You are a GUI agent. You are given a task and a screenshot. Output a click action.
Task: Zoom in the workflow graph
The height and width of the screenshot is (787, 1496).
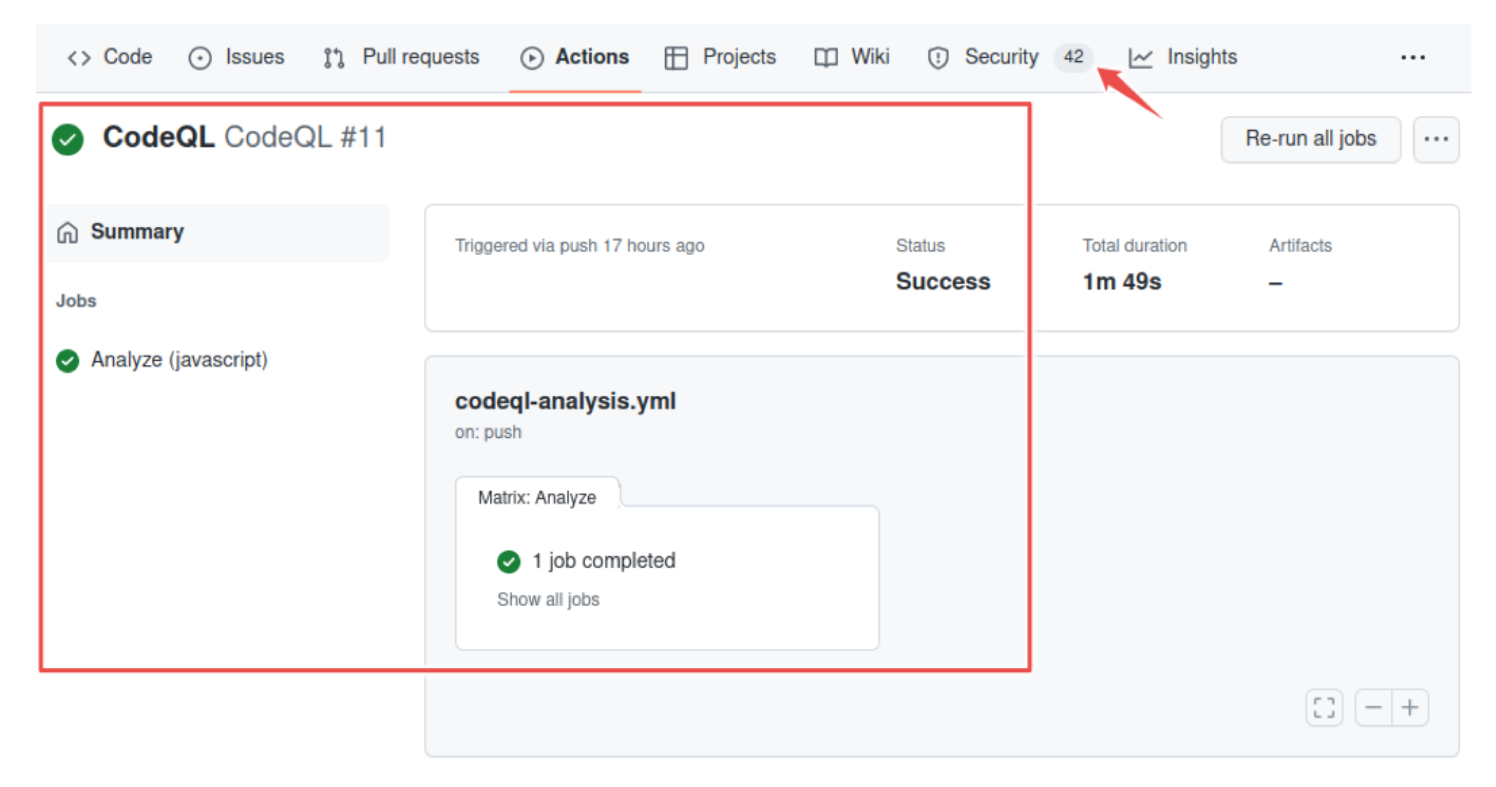(1410, 708)
